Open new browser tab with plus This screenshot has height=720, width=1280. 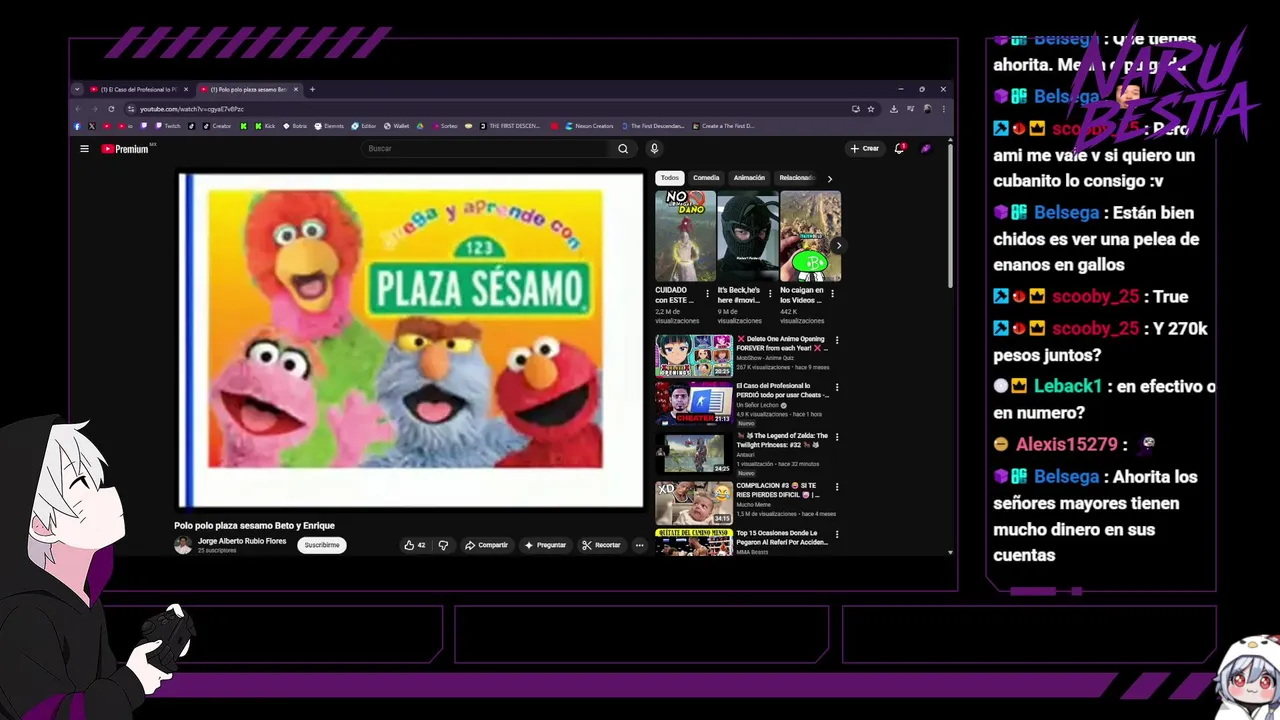pyautogui.click(x=312, y=89)
